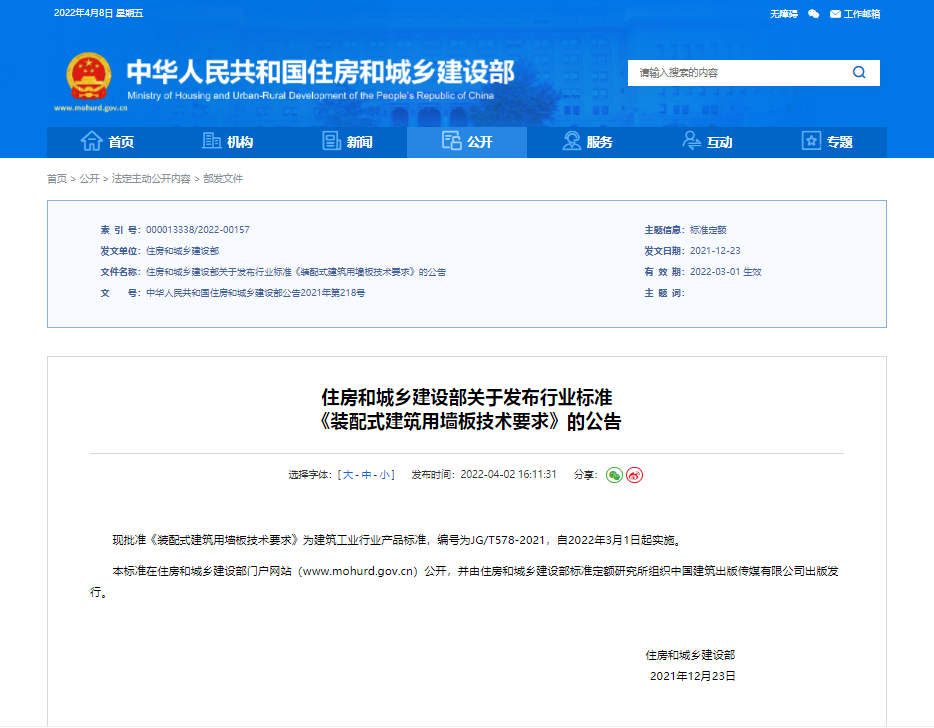Click the 无障碍 accessibility link
Viewport: 934px width, 728px height.
click(783, 14)
